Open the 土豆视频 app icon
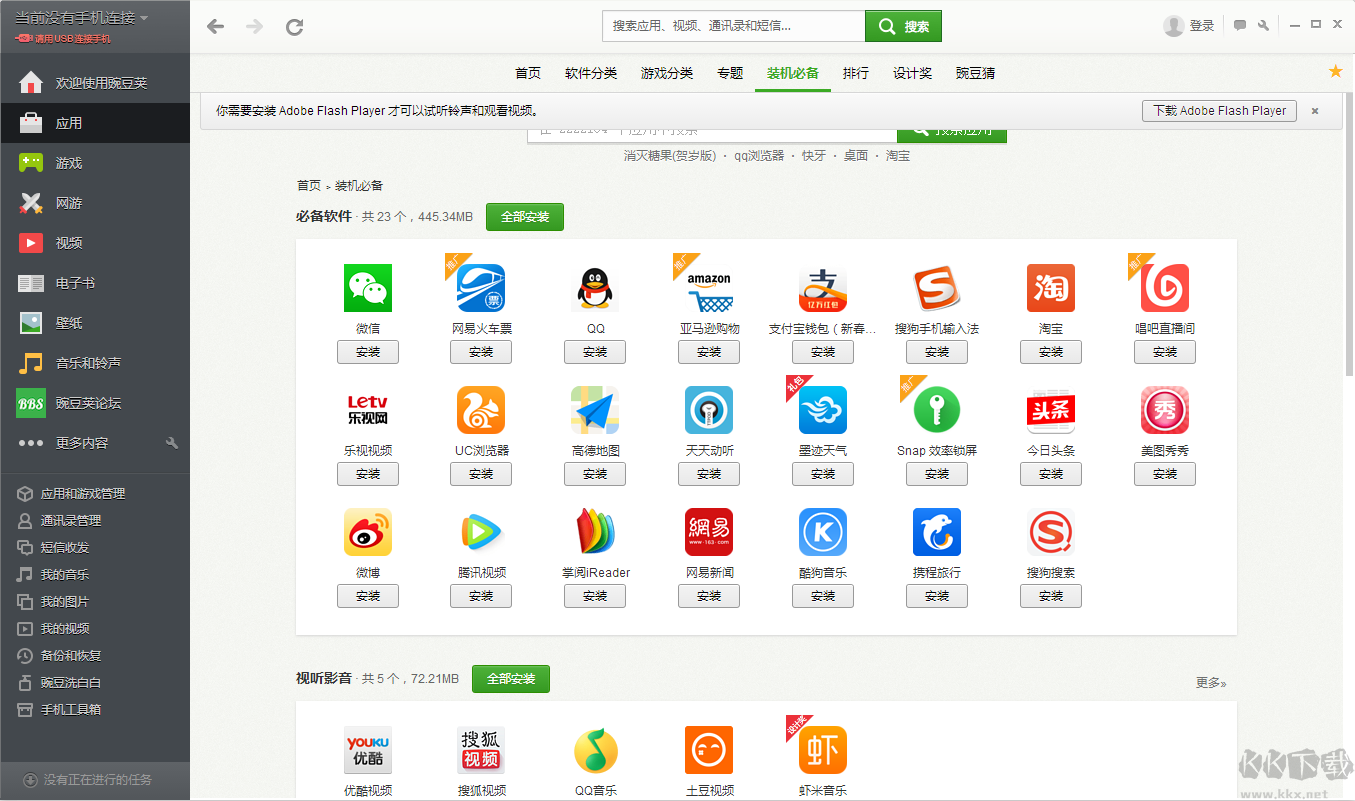The image size is (1355, 801). tap(709, 750)
